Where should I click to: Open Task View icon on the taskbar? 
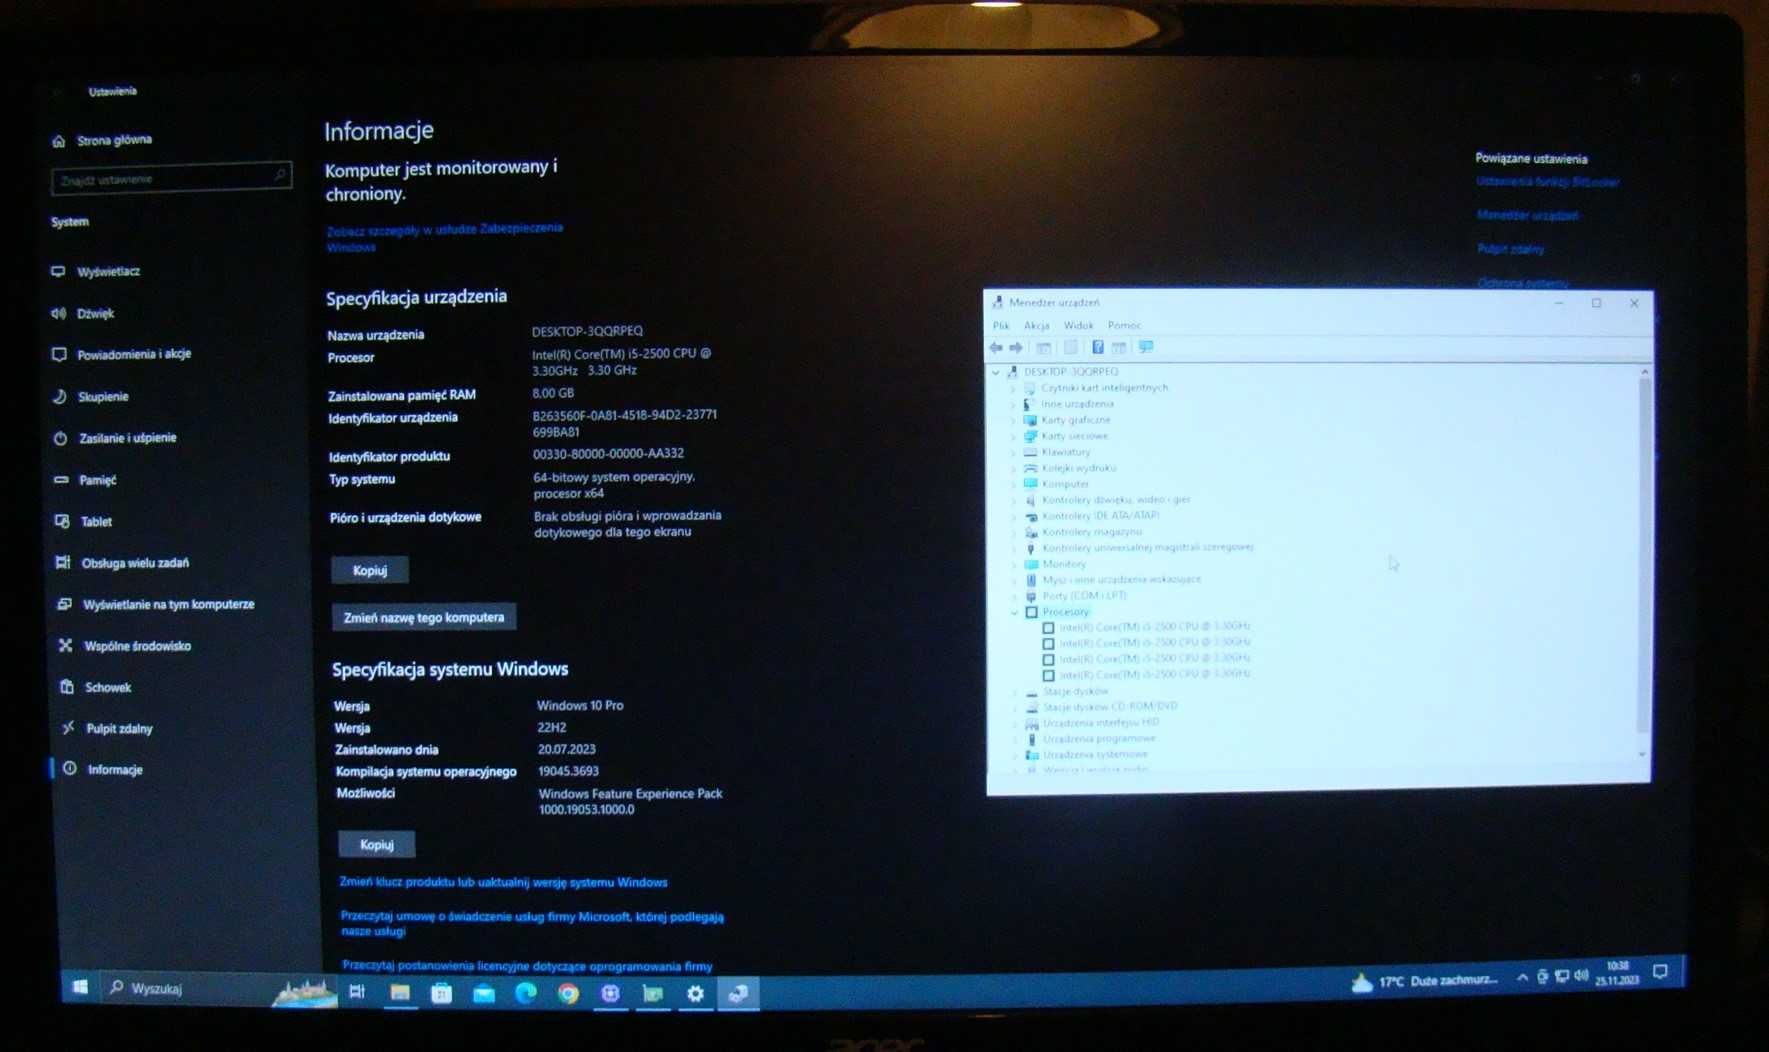[357, 991]
